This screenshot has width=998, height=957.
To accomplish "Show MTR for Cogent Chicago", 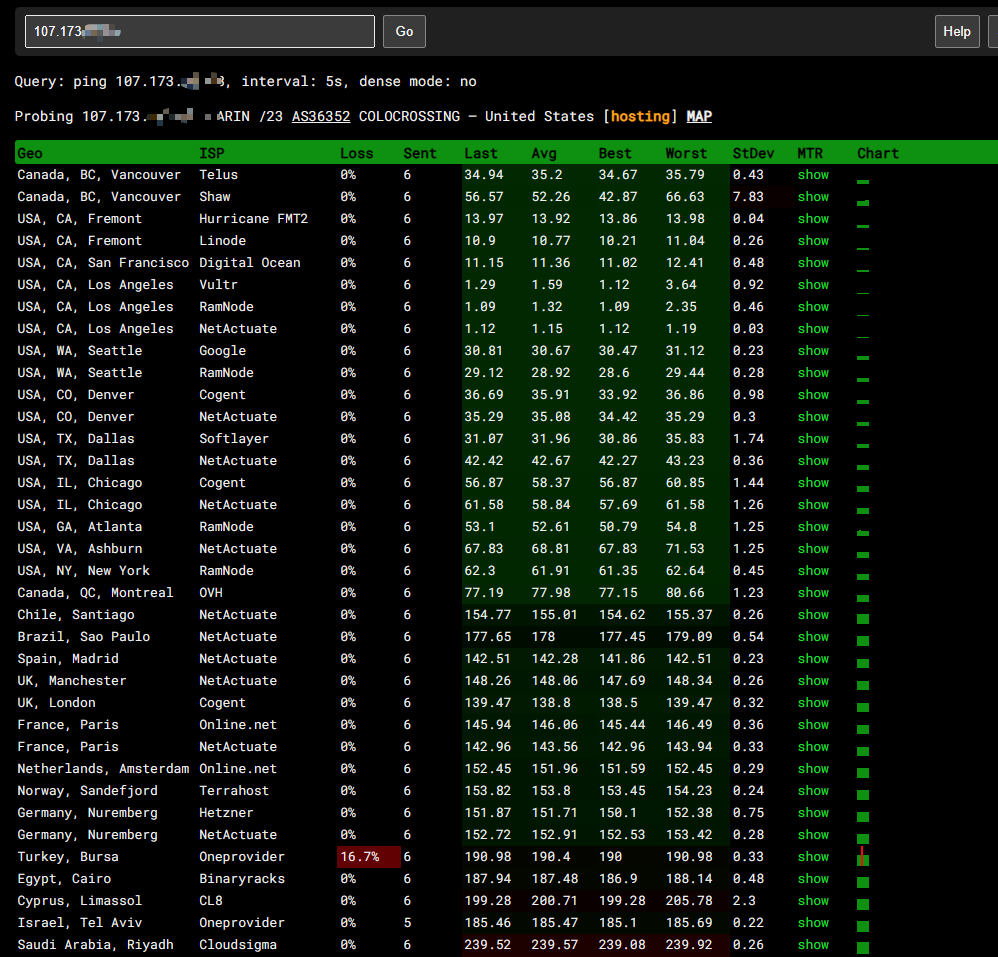I will [813, 483].
